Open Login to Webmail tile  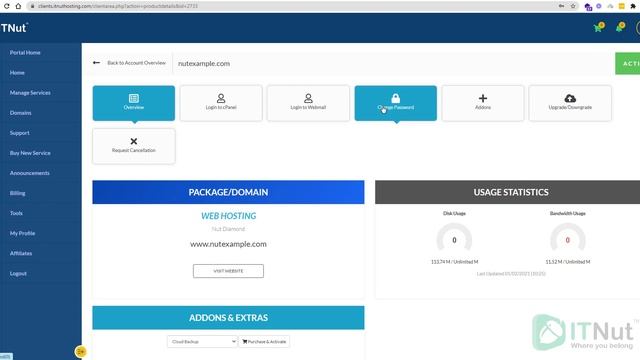click(x=308, y=103)
